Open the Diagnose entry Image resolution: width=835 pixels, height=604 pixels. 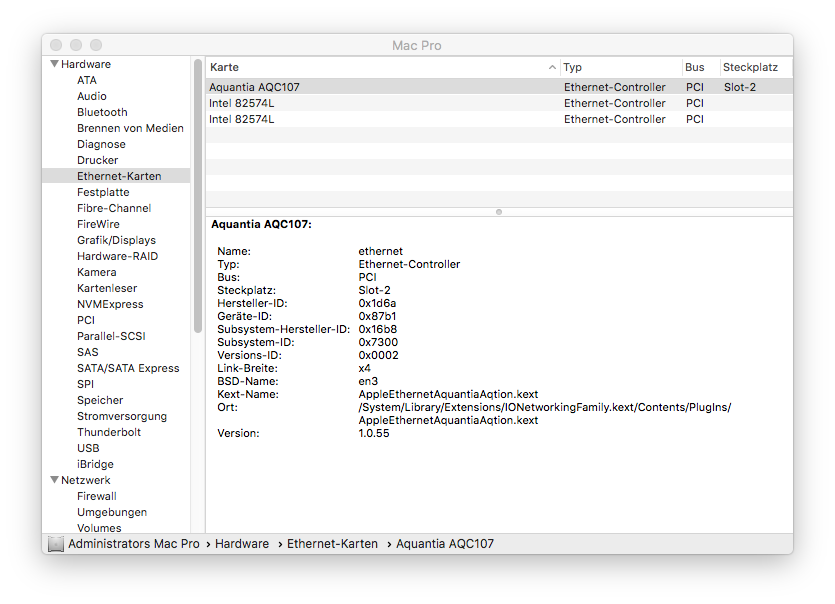(x=101, y=144)
